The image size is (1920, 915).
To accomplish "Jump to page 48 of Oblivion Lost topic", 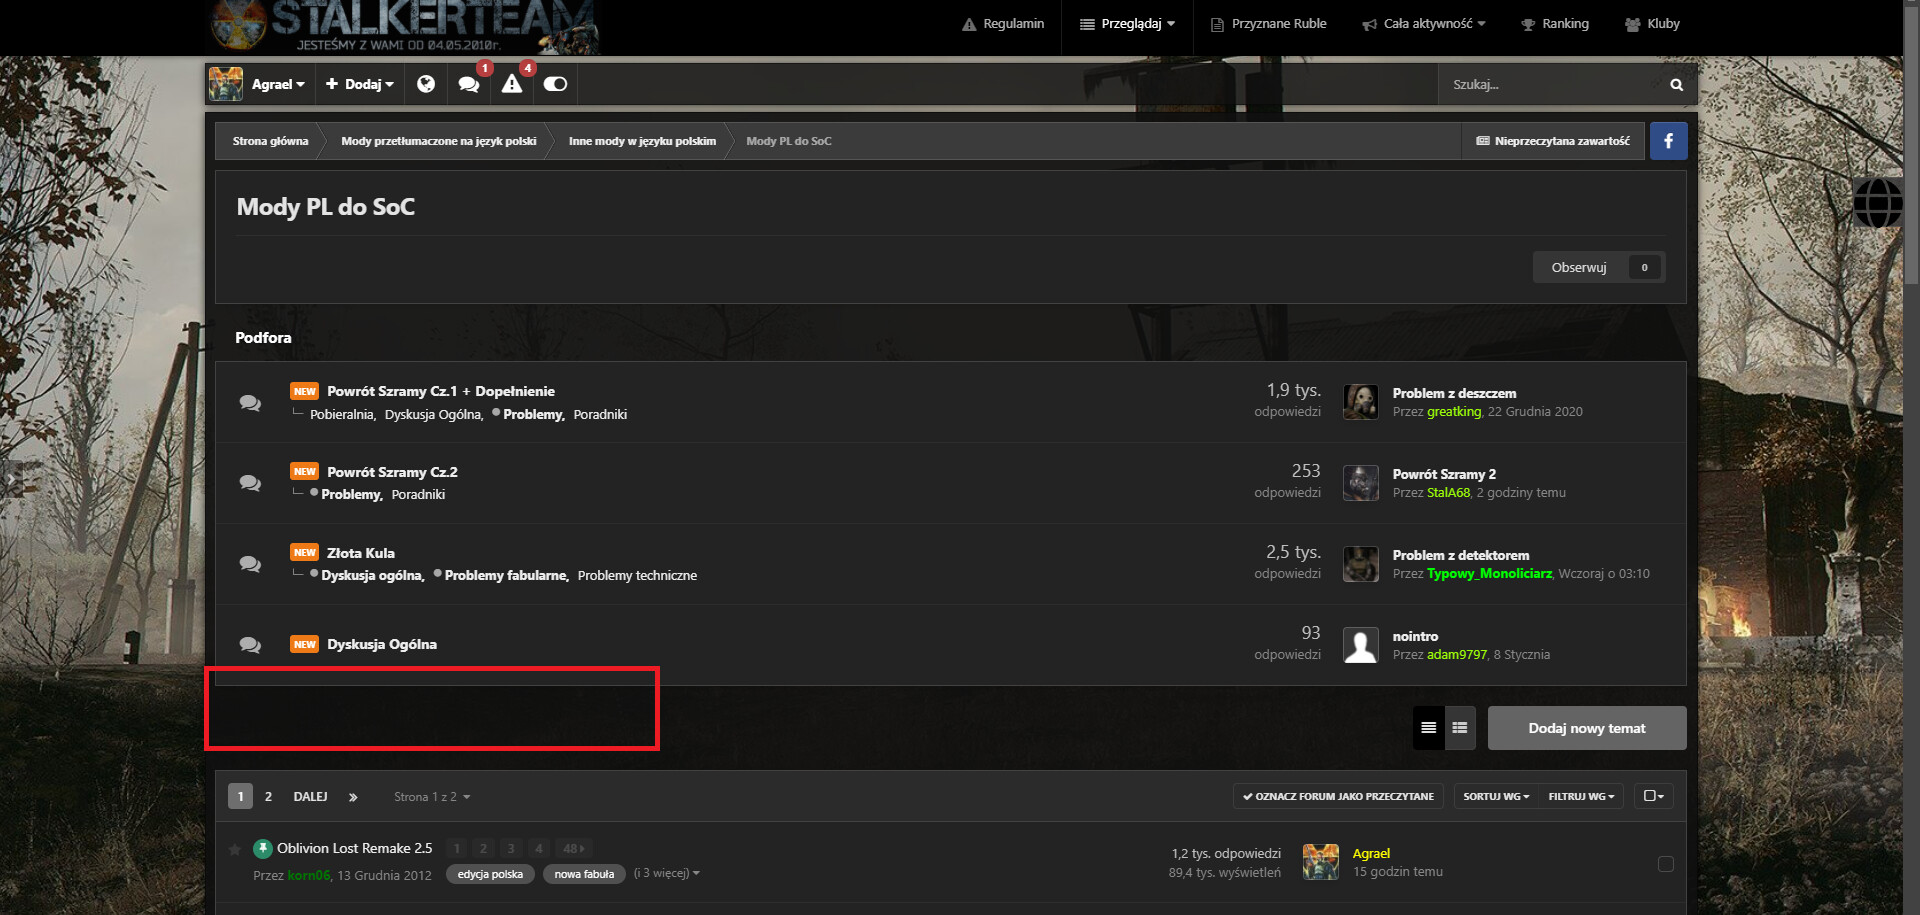I will pyautogui.click(x=573, y=849).
